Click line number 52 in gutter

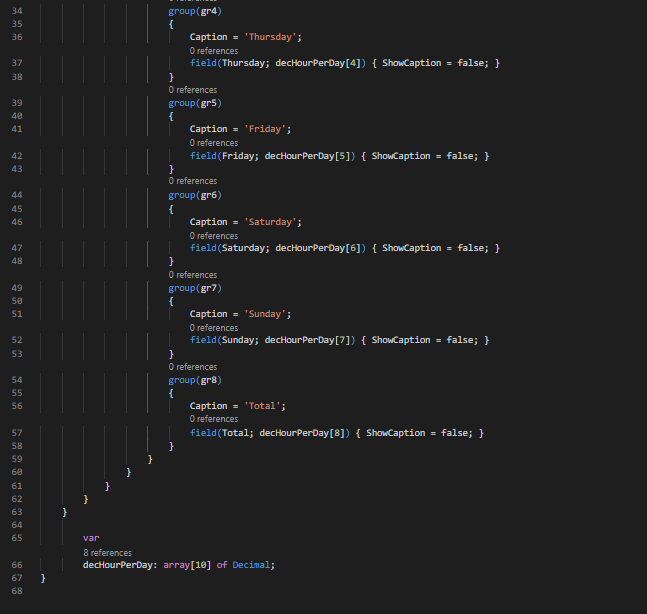pyautogui.click(x=17, y=340)
